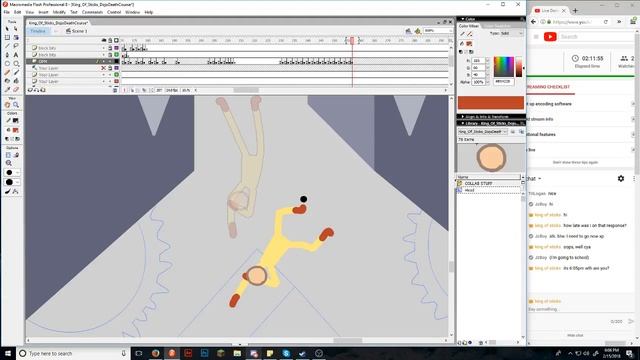Screen dimensions: 640x360
Task: Select the Text tool
Action: (x=16, y=55)
